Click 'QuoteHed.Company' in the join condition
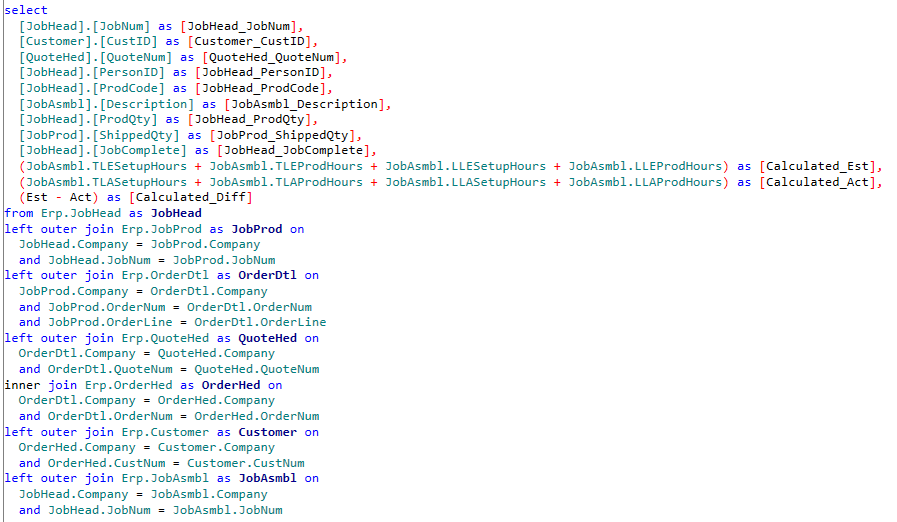 point(216,354)
